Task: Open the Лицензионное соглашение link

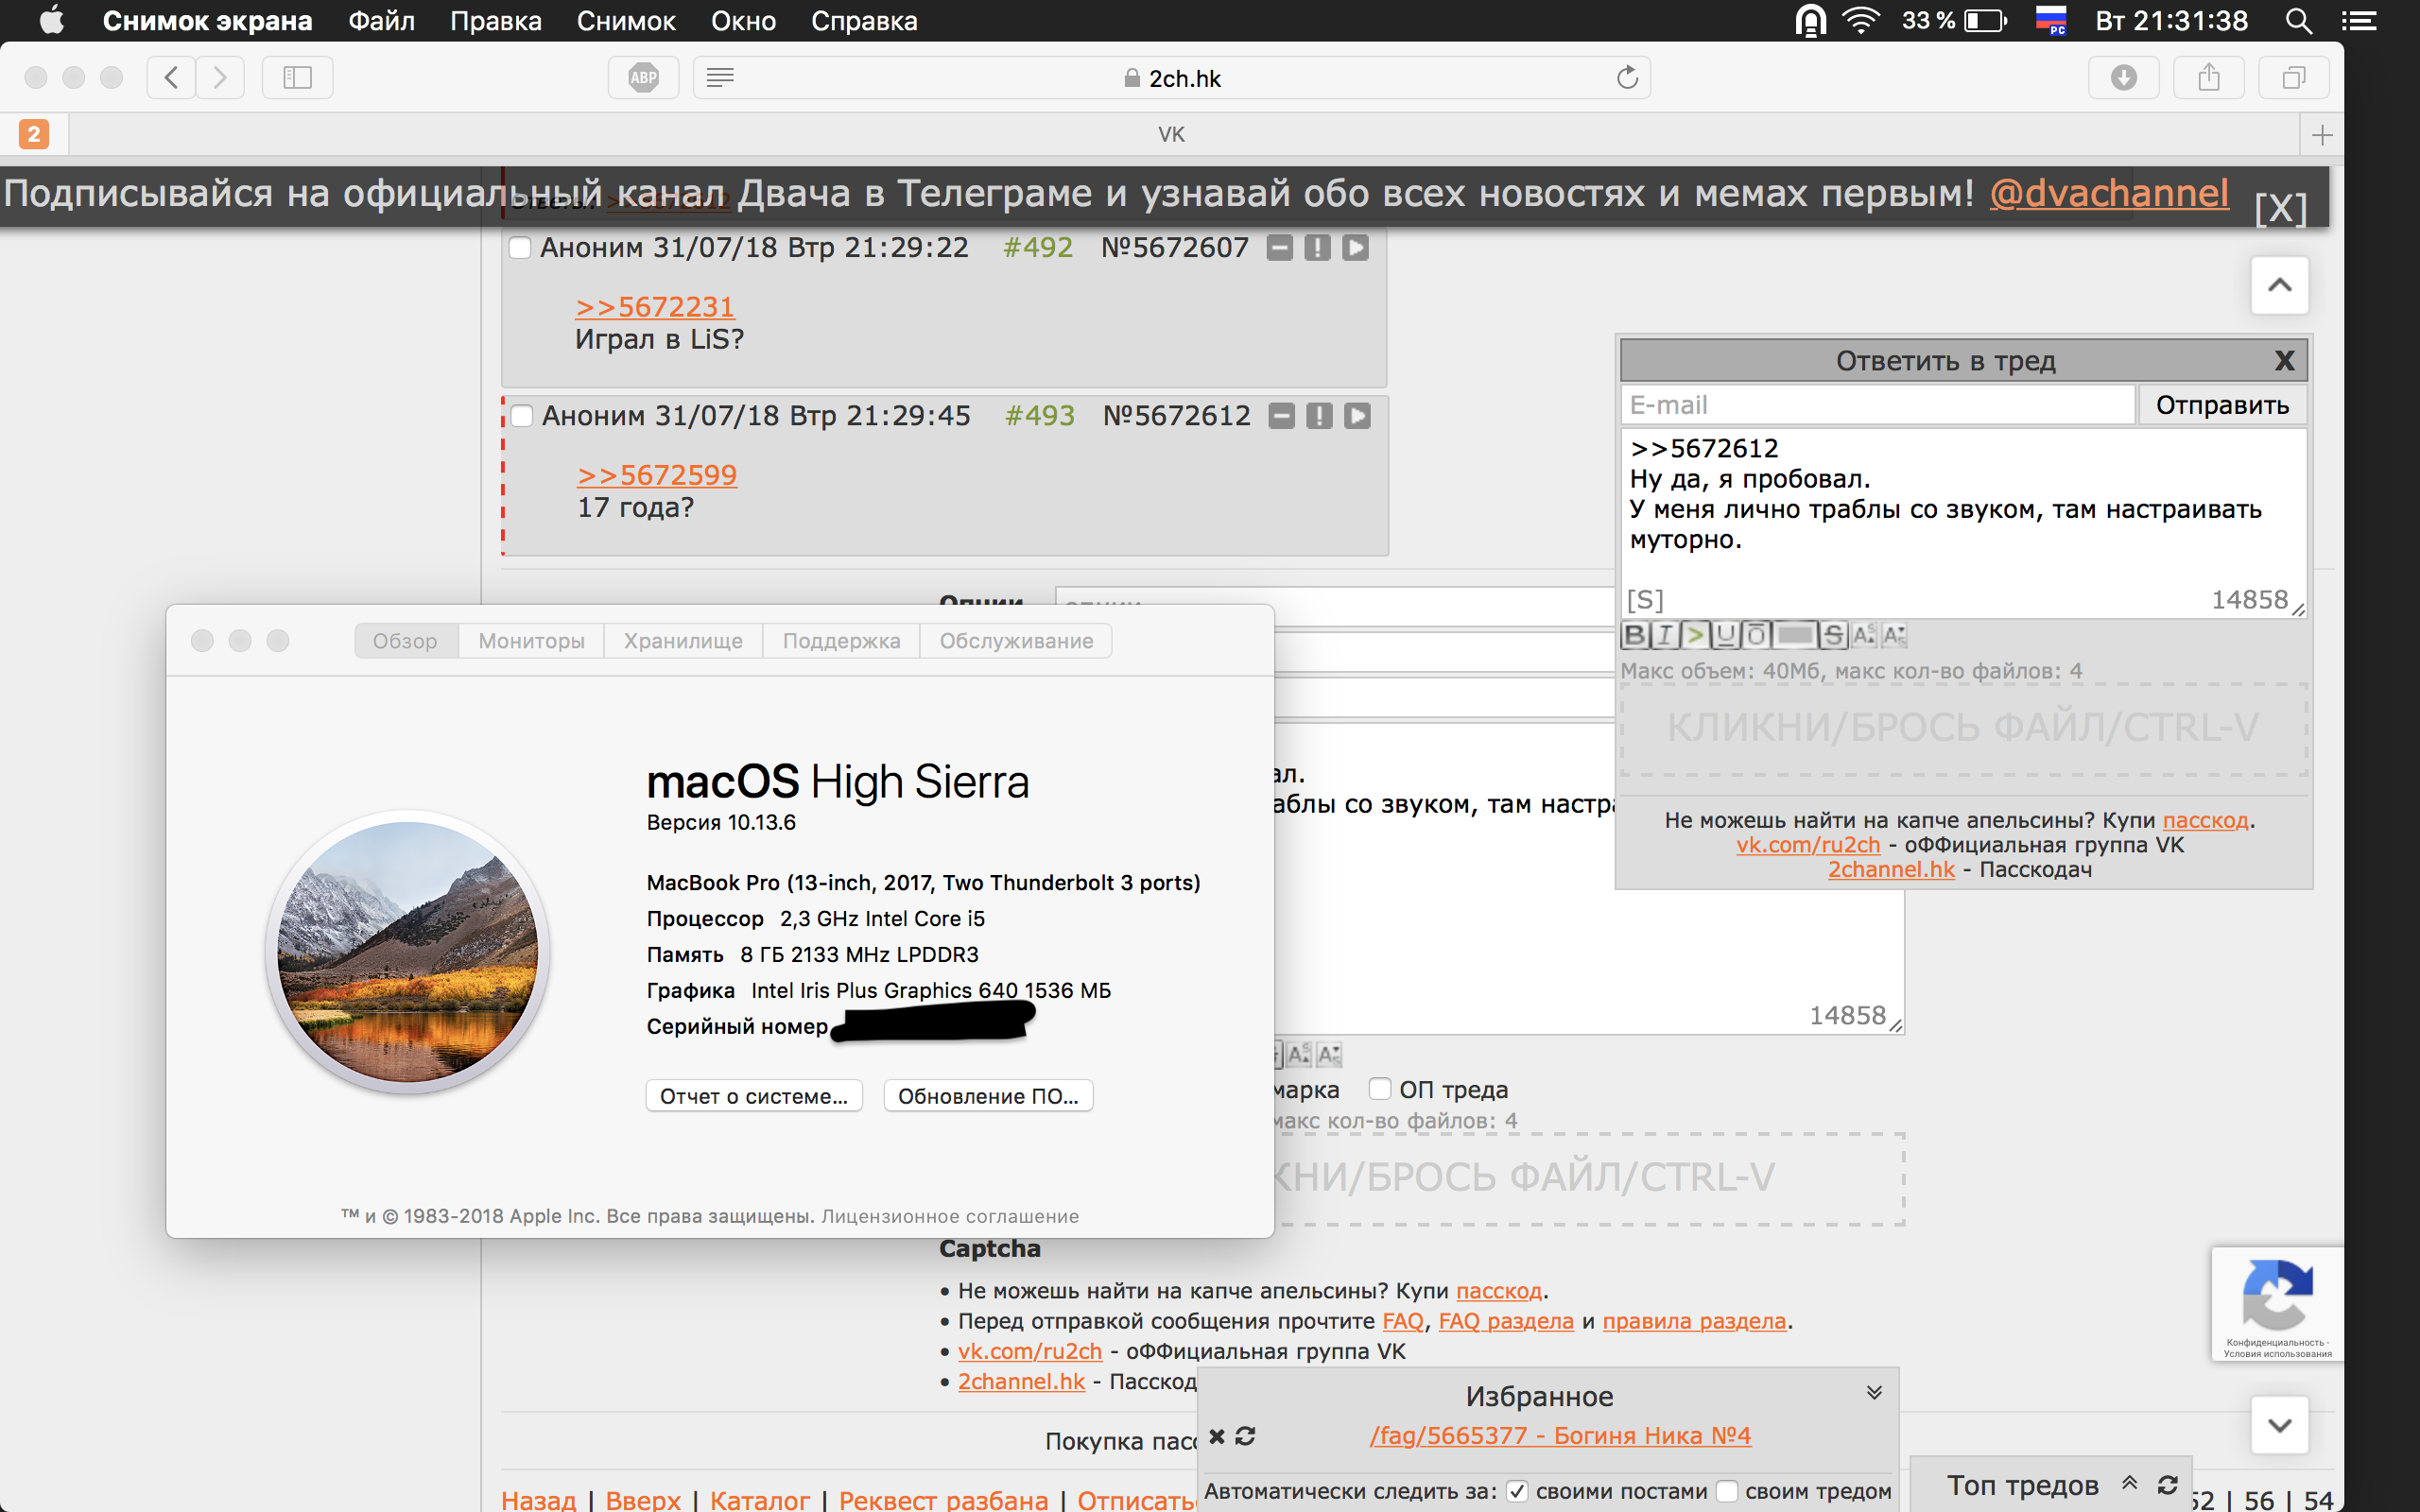Action: [950, 1216]
